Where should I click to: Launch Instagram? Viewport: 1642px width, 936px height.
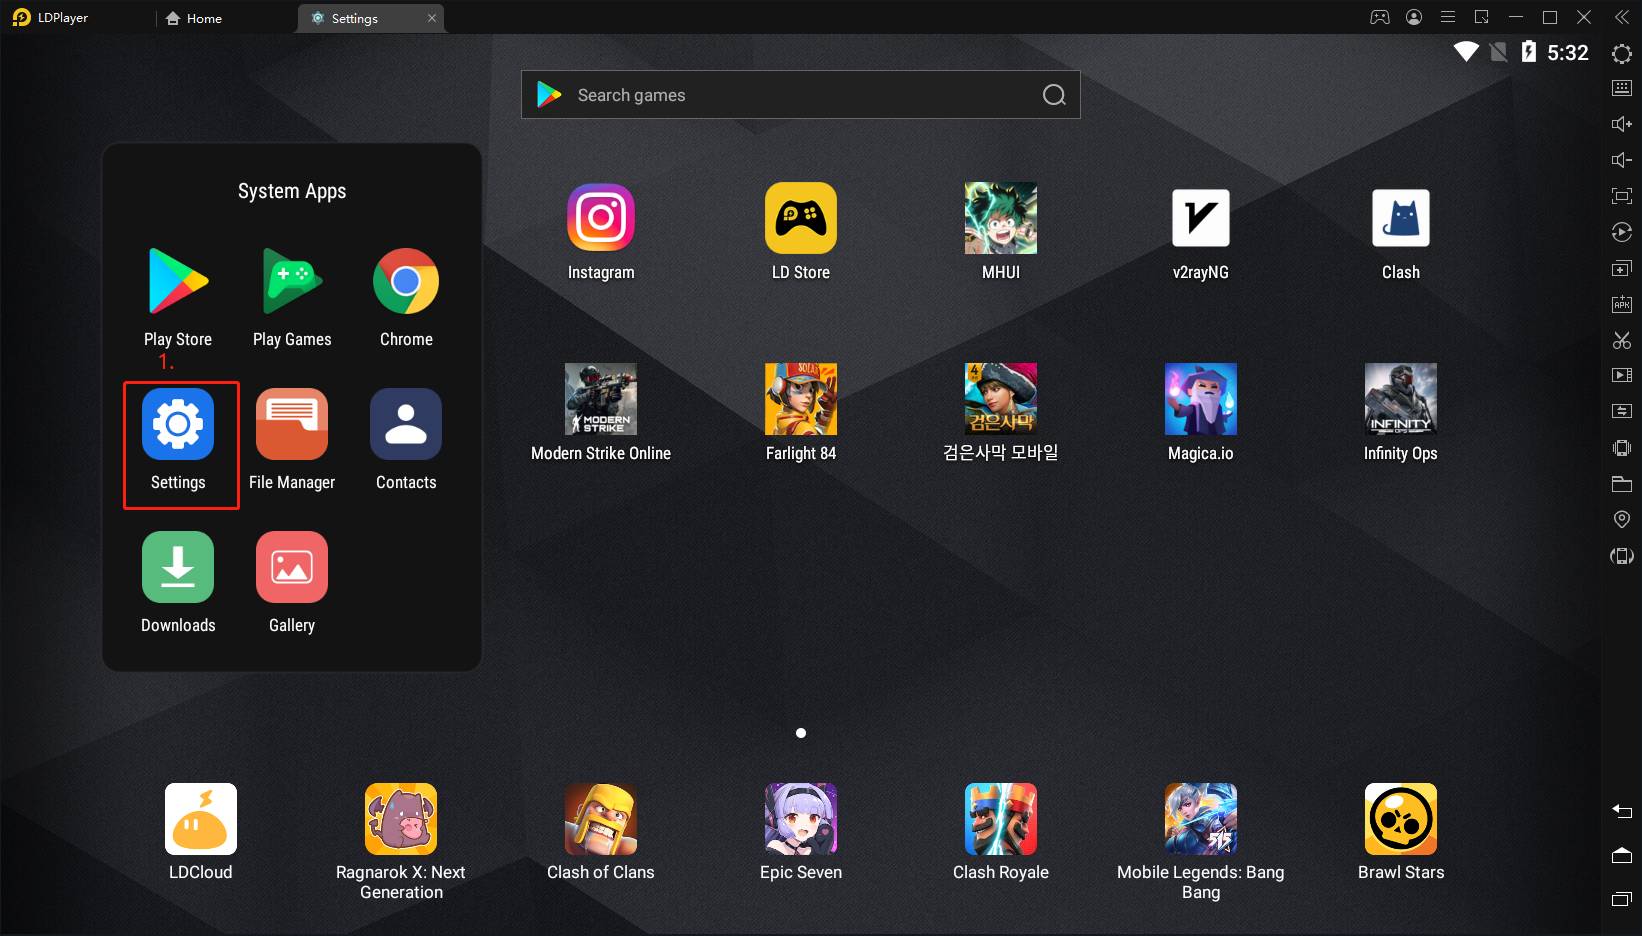pos(601,218)
